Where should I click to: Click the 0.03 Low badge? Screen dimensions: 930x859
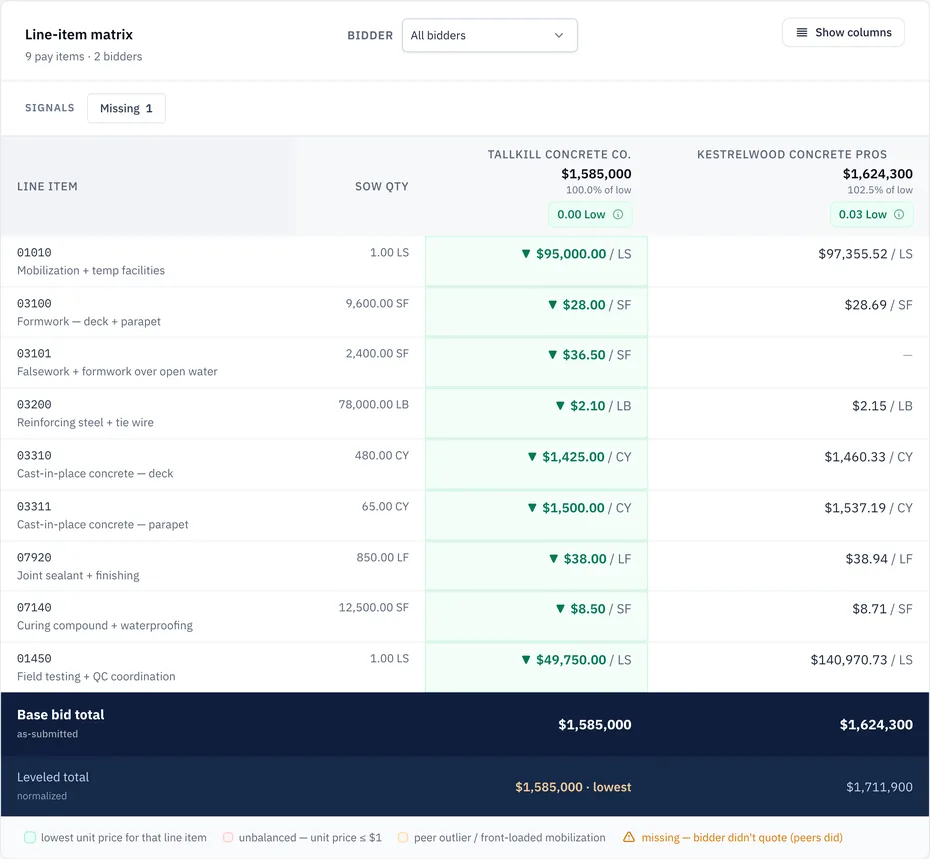point(871,214)
